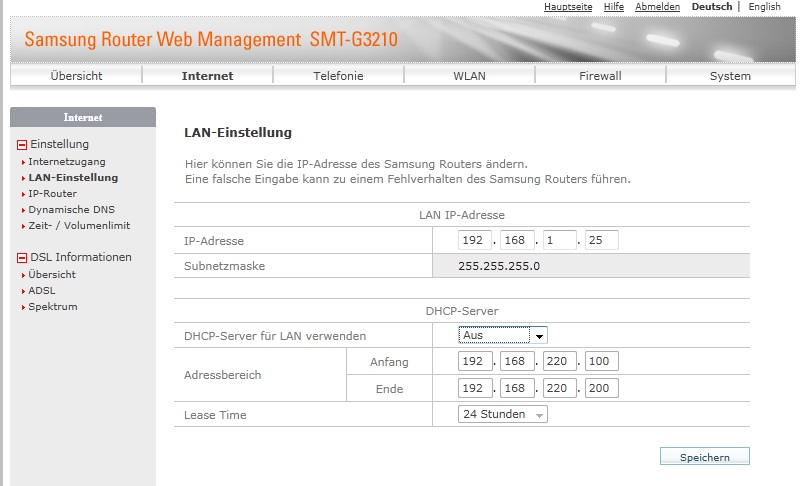Image resolution: width=802 pixels, height=486 pixels.
Task: Open the Übersicht main tab
Action: [76, 76]
